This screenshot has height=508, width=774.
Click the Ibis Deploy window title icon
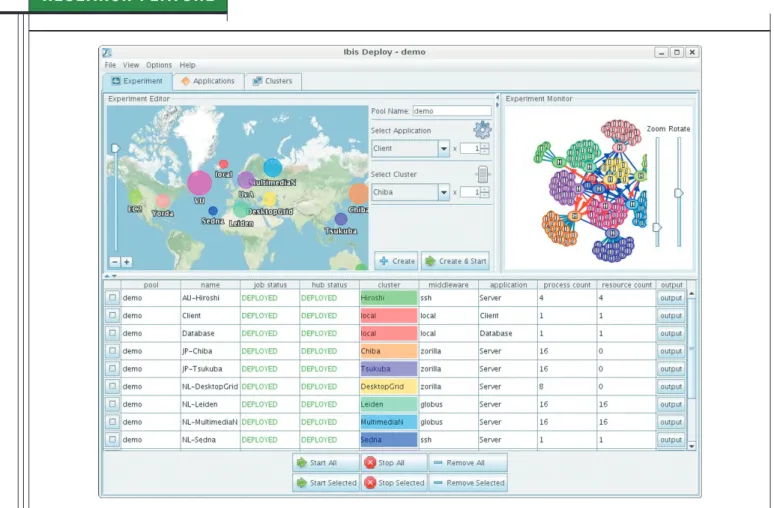click(x=107, y=52)
